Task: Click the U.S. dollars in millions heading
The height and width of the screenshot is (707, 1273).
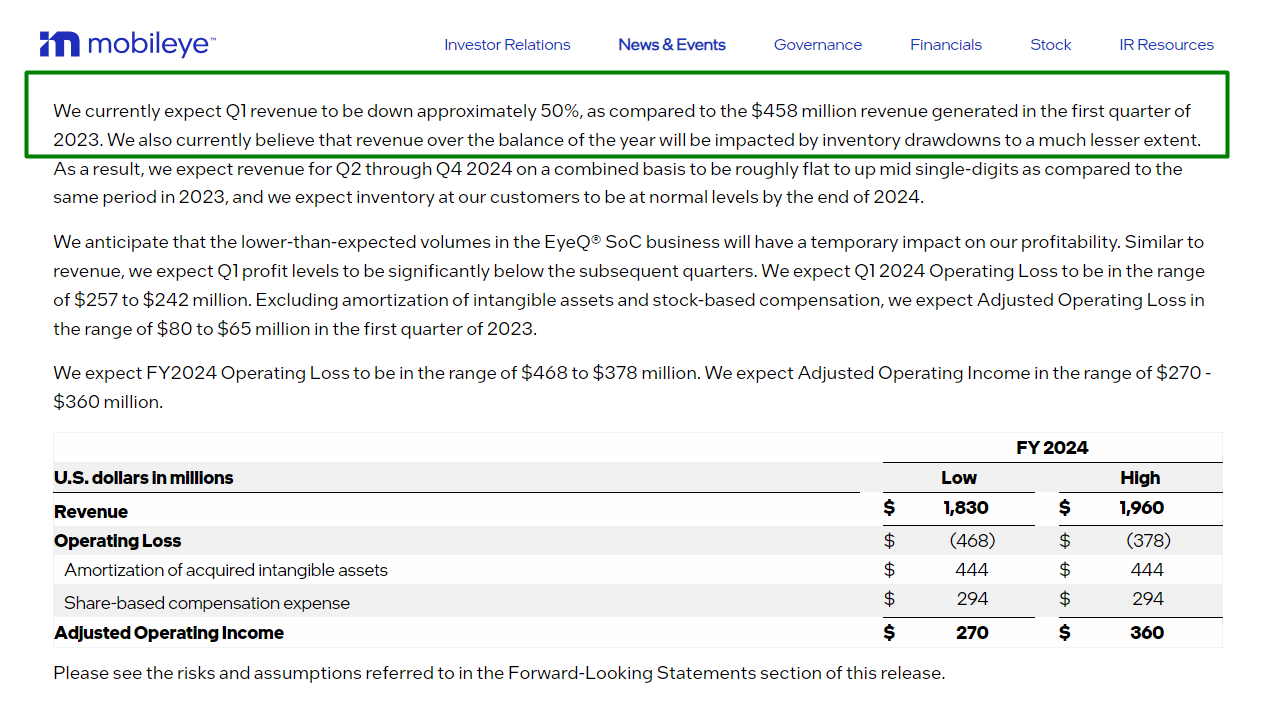Action: point(143,478)
